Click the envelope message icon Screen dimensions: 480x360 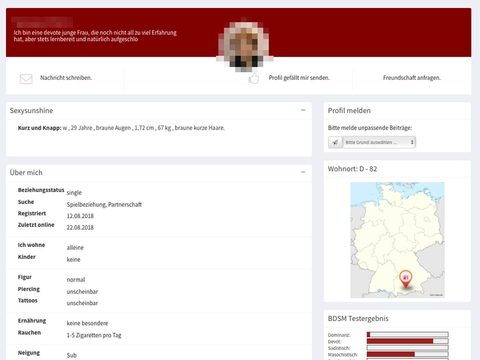pos(26,79)
